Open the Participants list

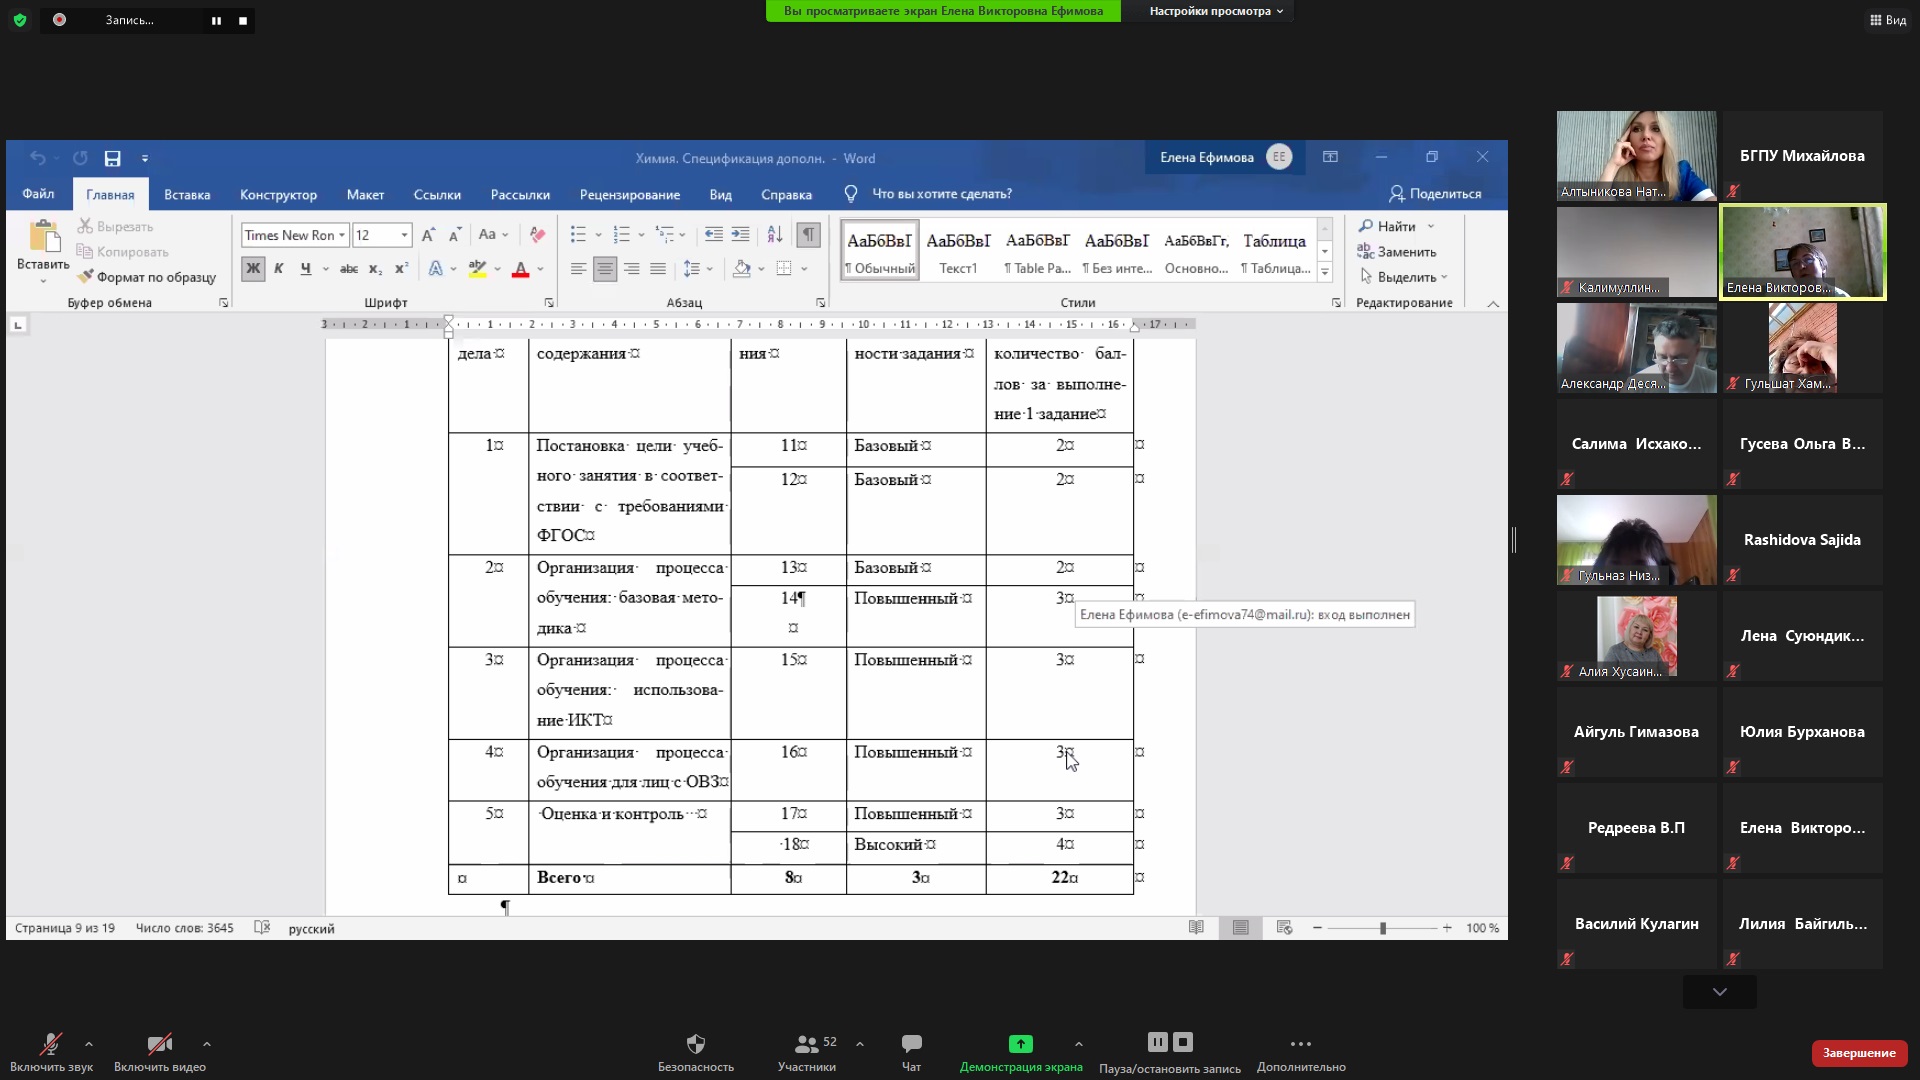(806, 1044)
